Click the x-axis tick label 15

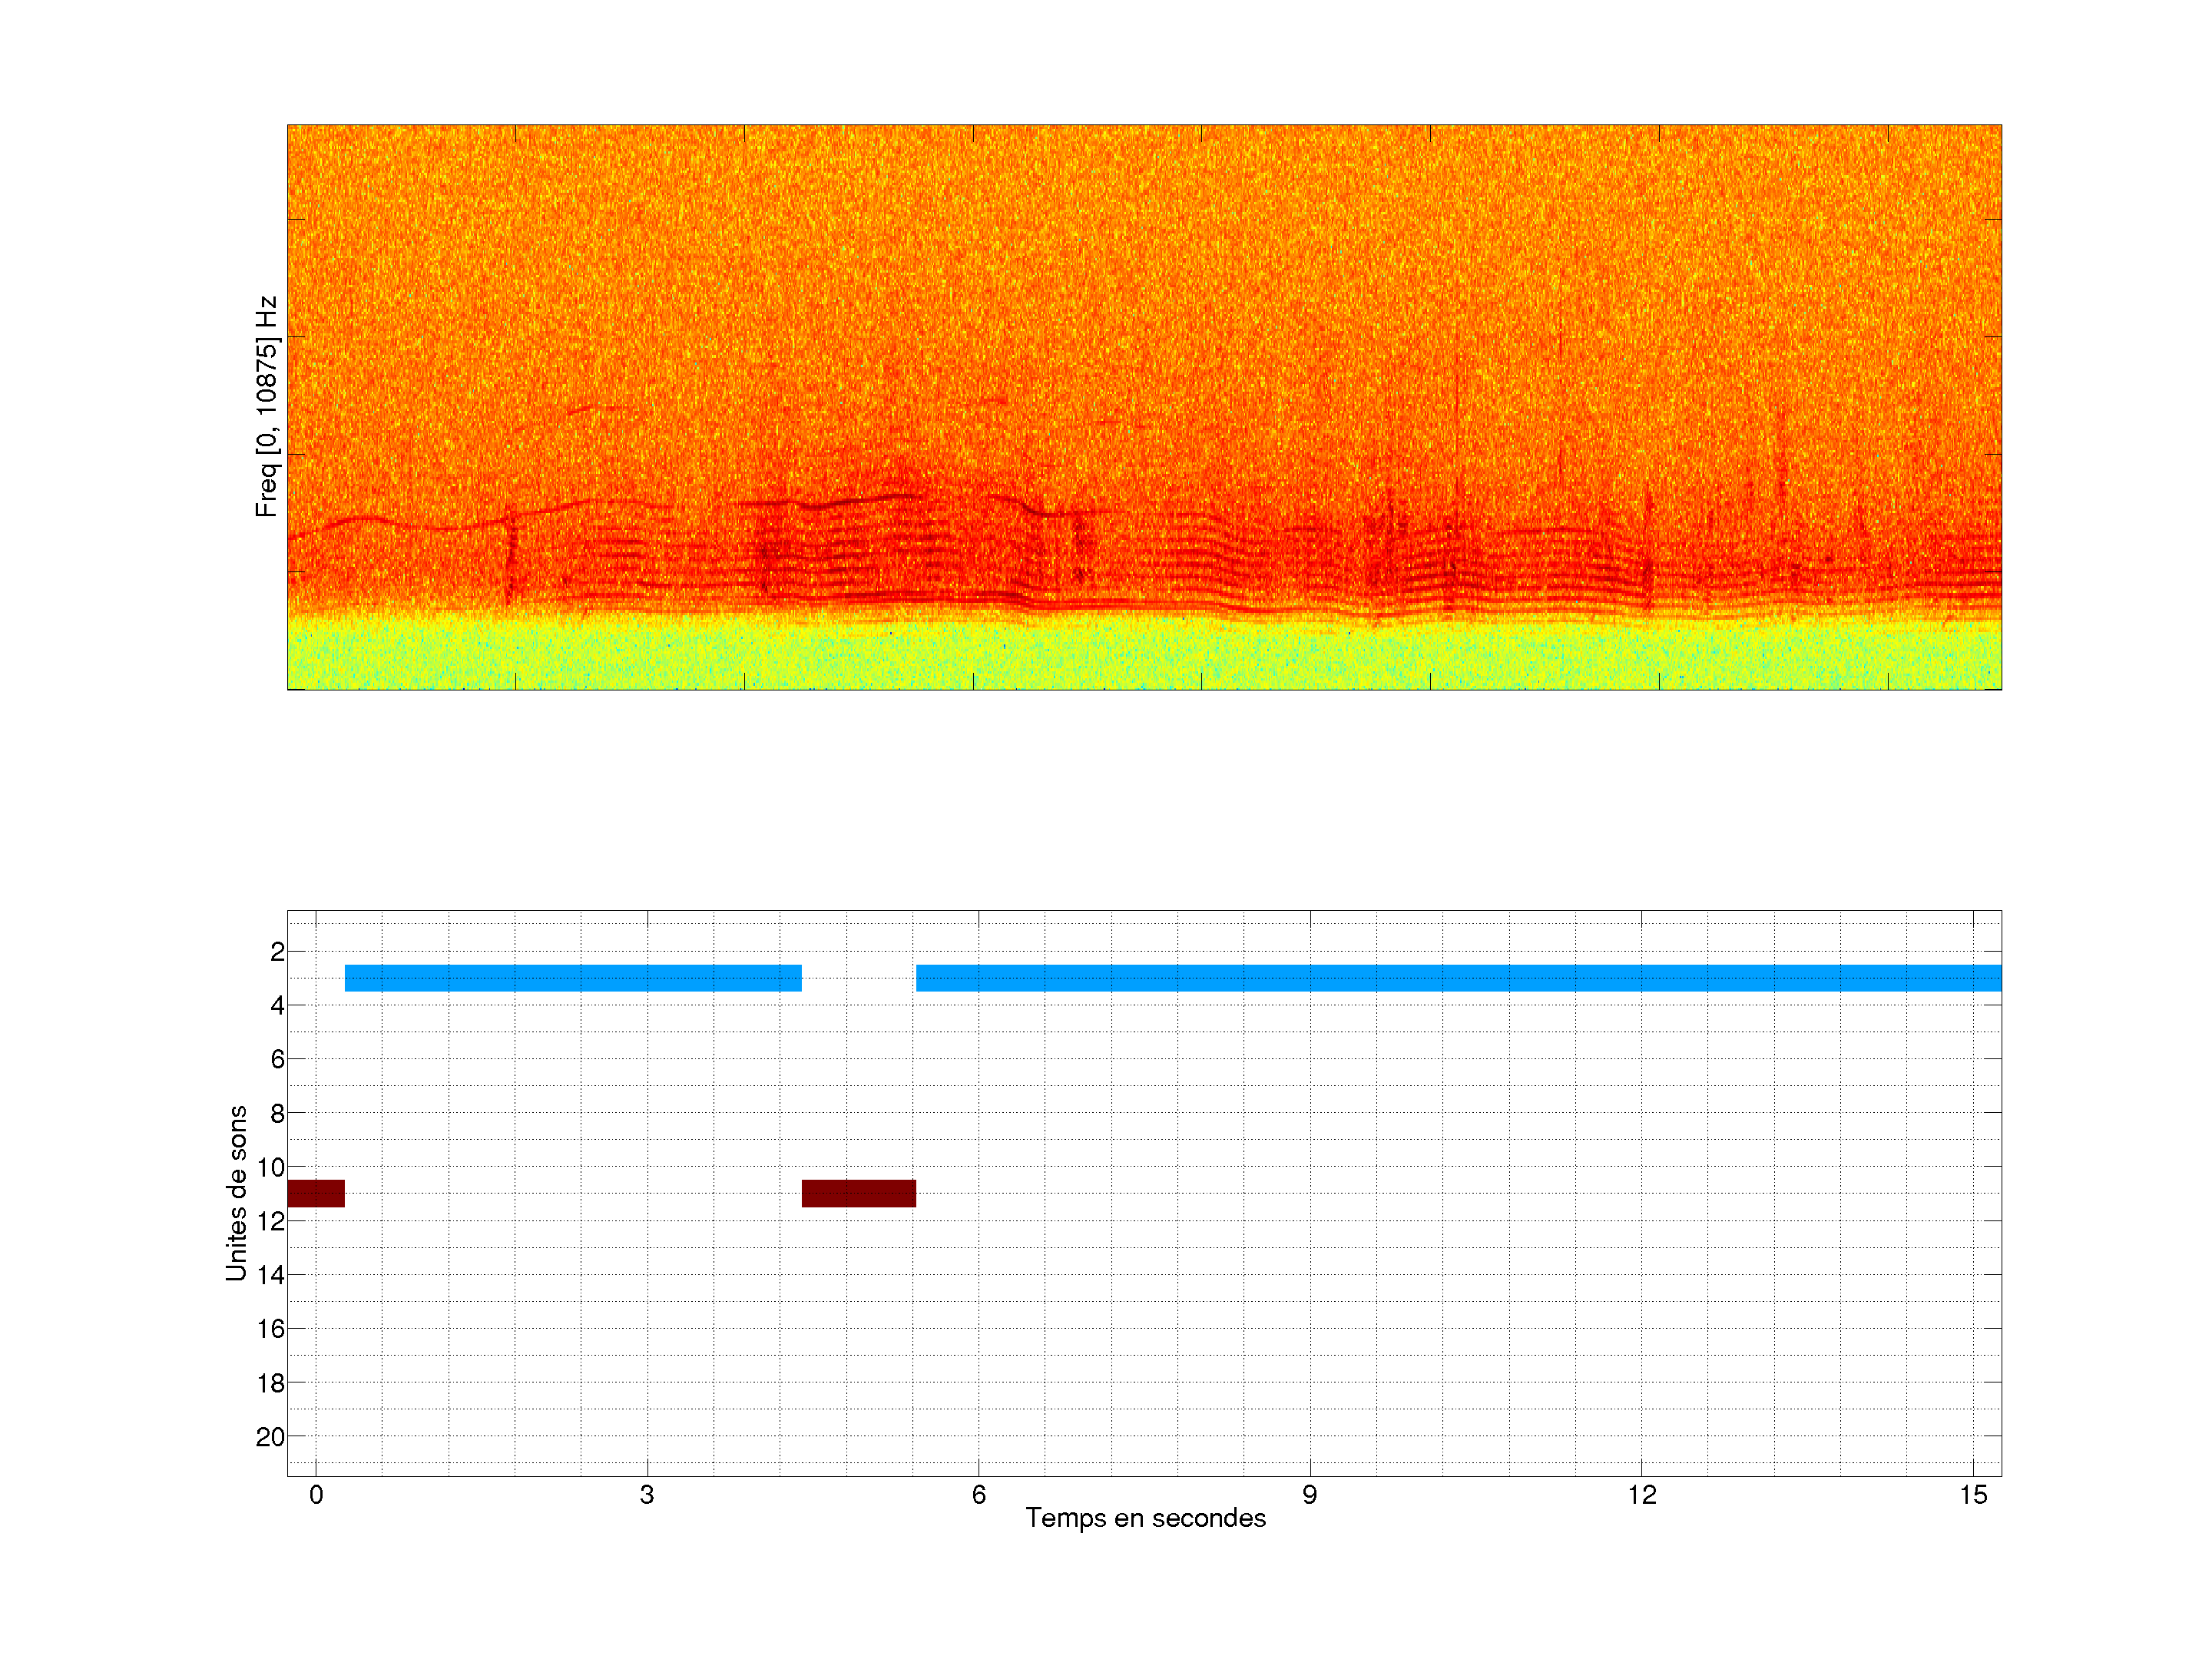(x=1972, y=1495)
